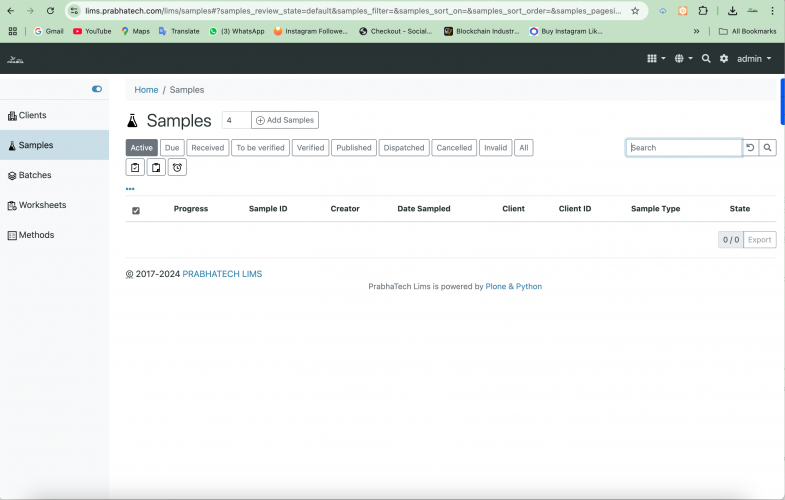Open the apps grid in bookmarks bar

click(x=13, y=31)
